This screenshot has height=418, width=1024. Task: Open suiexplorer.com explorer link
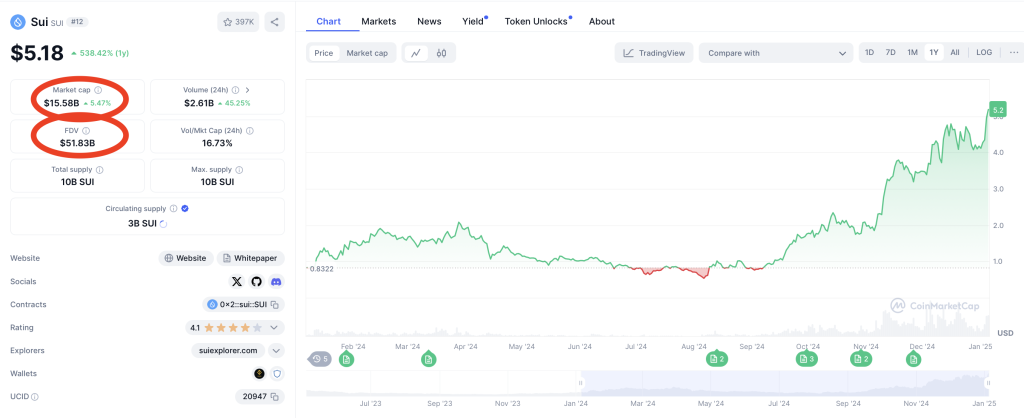click(x=229, y=351)
